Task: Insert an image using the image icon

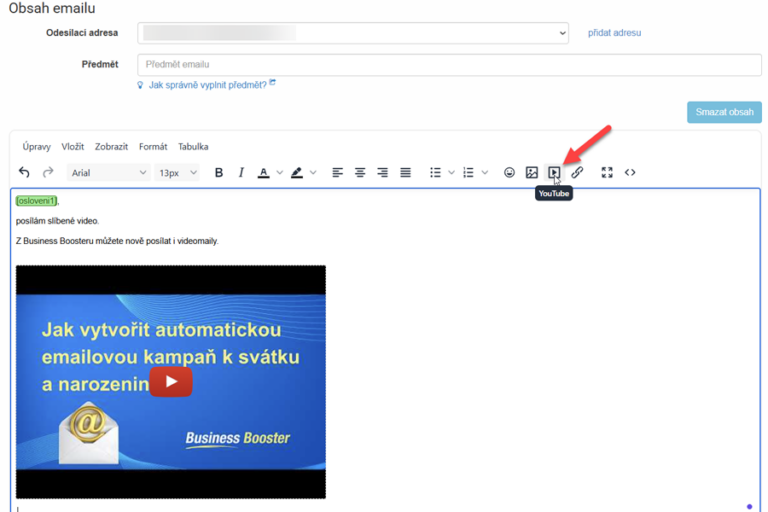Action: click(x=532, y=173)
